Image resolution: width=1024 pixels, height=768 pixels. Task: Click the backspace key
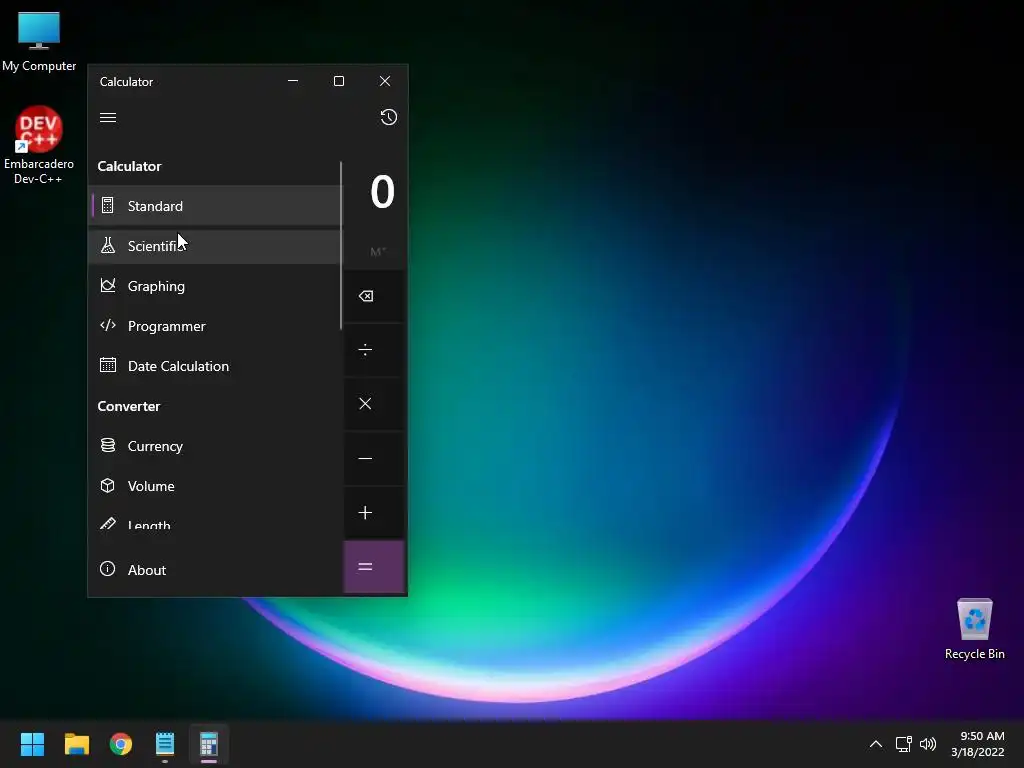click(374, 296)
